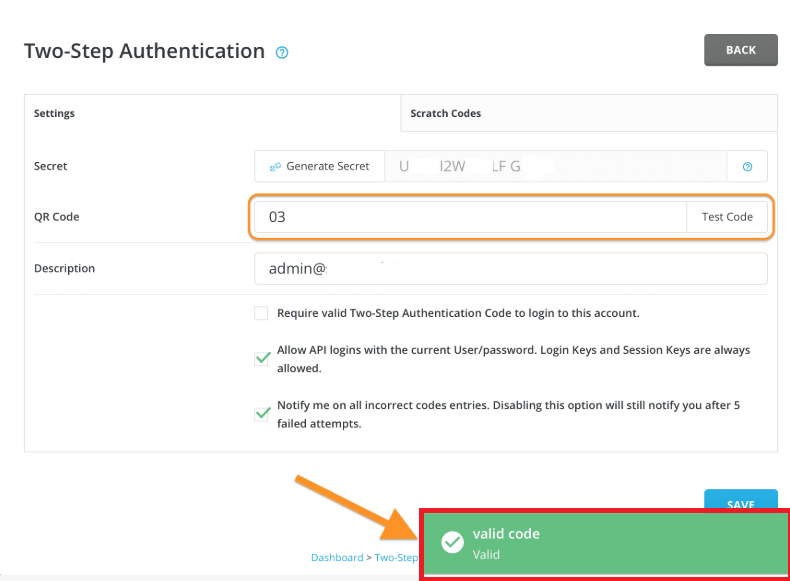Click the Allow API logins label text
790x581 pixels.
[513, 359]
